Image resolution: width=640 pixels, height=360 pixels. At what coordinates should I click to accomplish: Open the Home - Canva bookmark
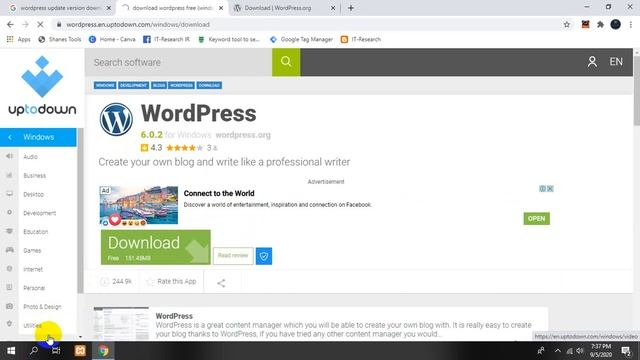click(x=112, y=39)
